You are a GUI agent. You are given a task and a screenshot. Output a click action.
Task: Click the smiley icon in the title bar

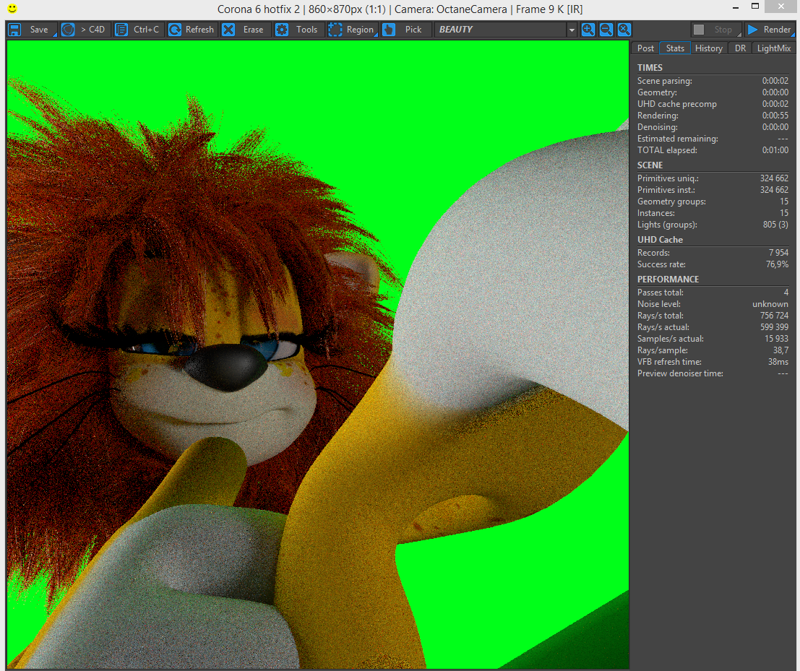point(12,9)
